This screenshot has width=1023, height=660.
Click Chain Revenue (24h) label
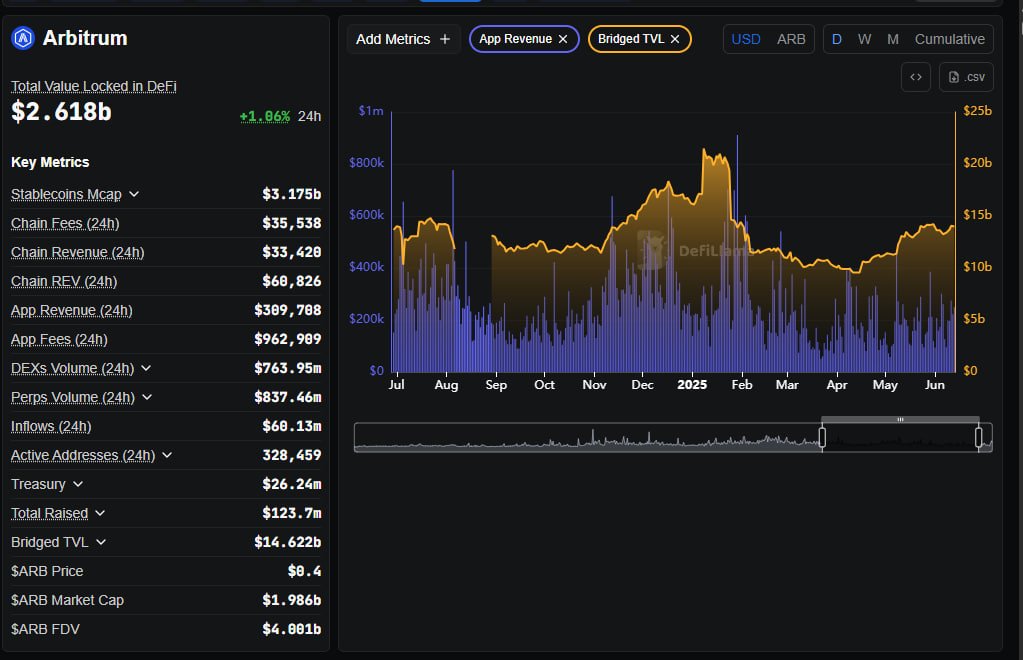click(x=78, y=252)
